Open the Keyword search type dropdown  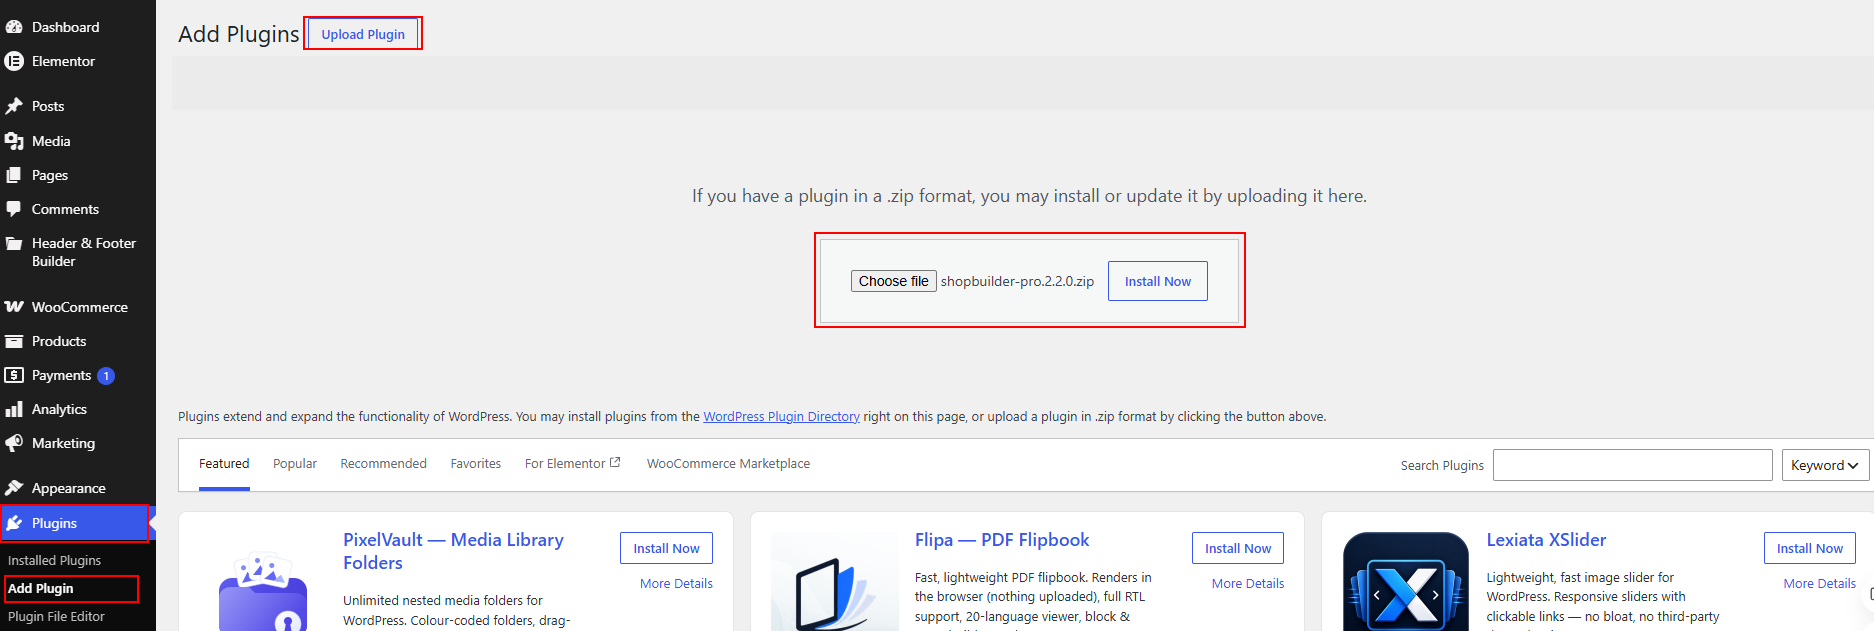pyautogui.click(x=1825, y=465)
